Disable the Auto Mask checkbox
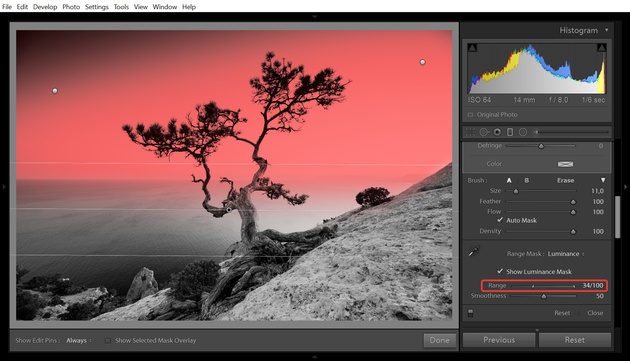This screenshot has width=630, height=361. pos(500,220)
